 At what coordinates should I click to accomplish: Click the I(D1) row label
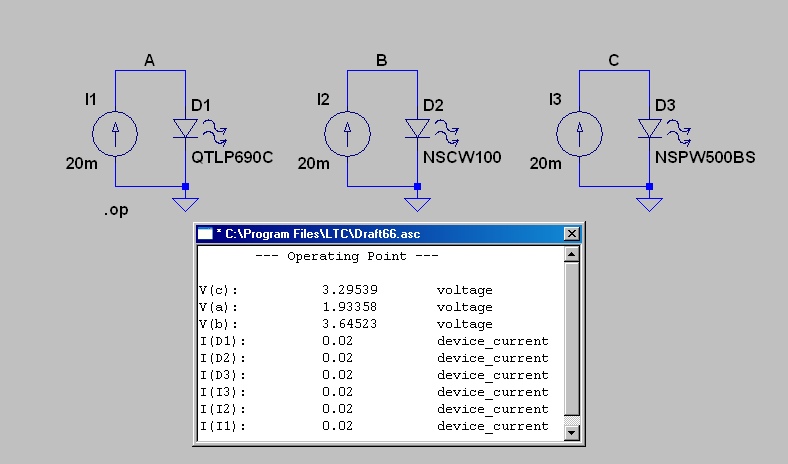223,341
